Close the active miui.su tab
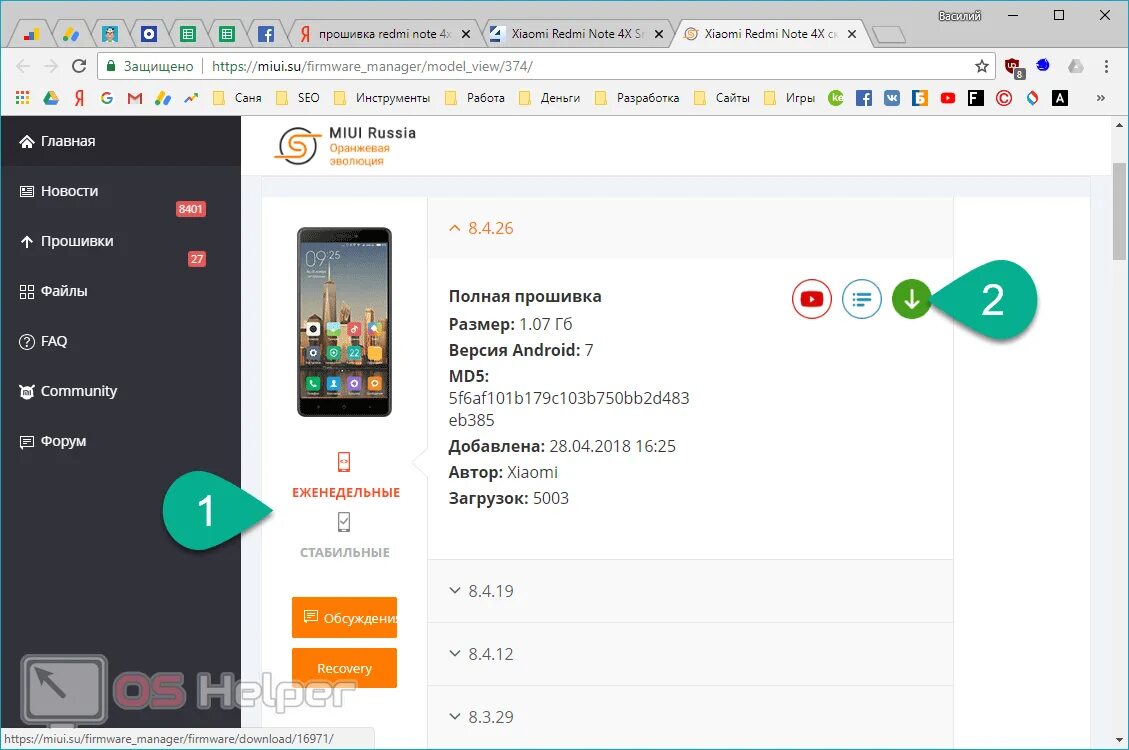Viewport: 1129px width, 750px height. (852, 34)
